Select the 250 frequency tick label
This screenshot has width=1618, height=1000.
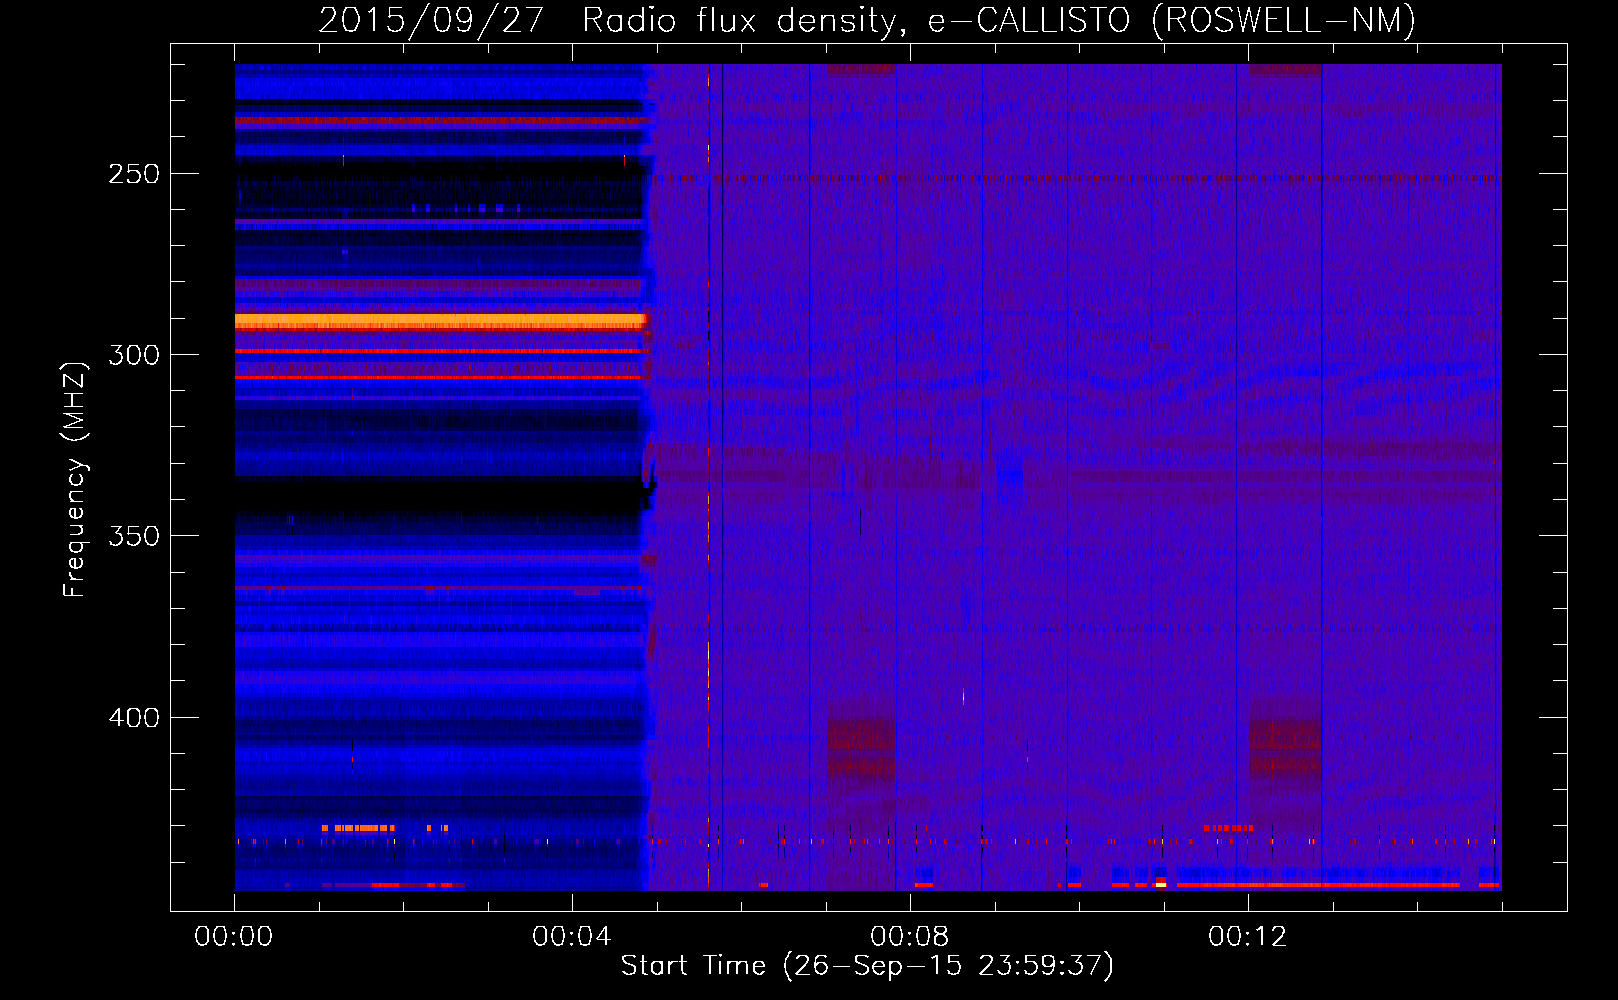pos(134,174)
